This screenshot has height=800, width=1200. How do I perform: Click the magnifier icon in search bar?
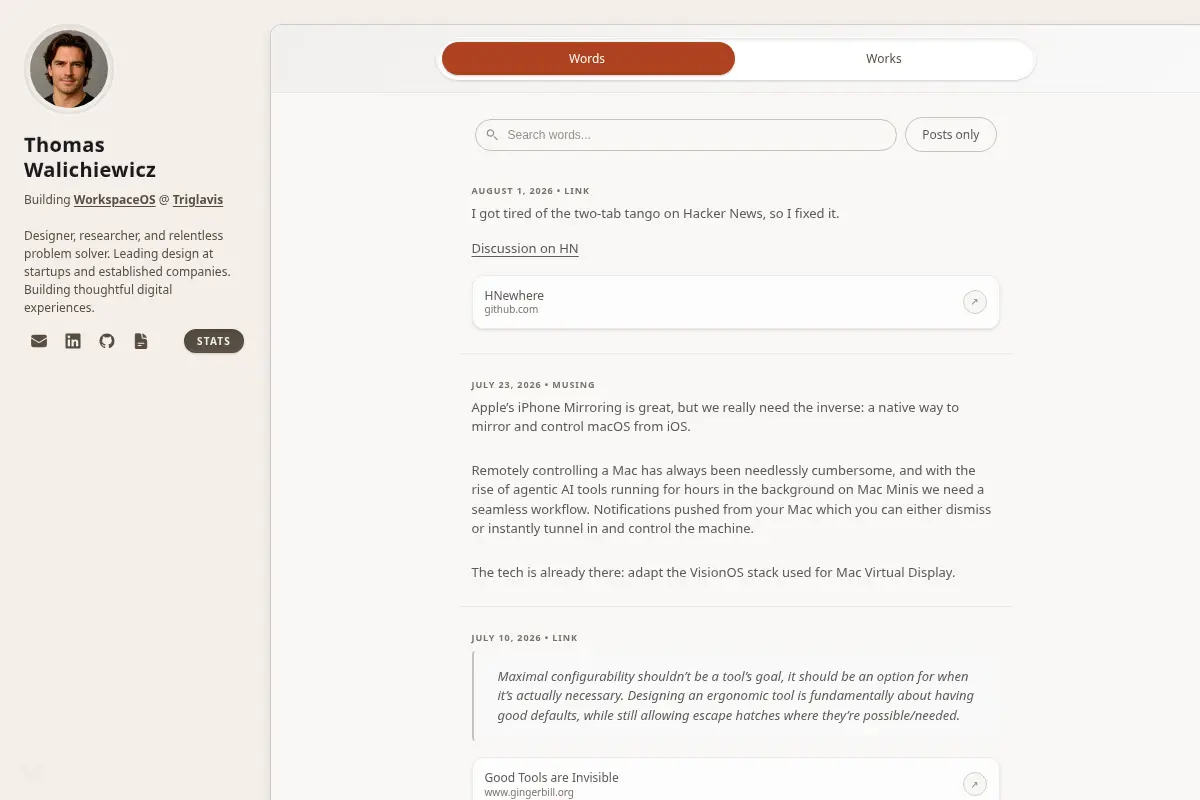coord(492,135)
